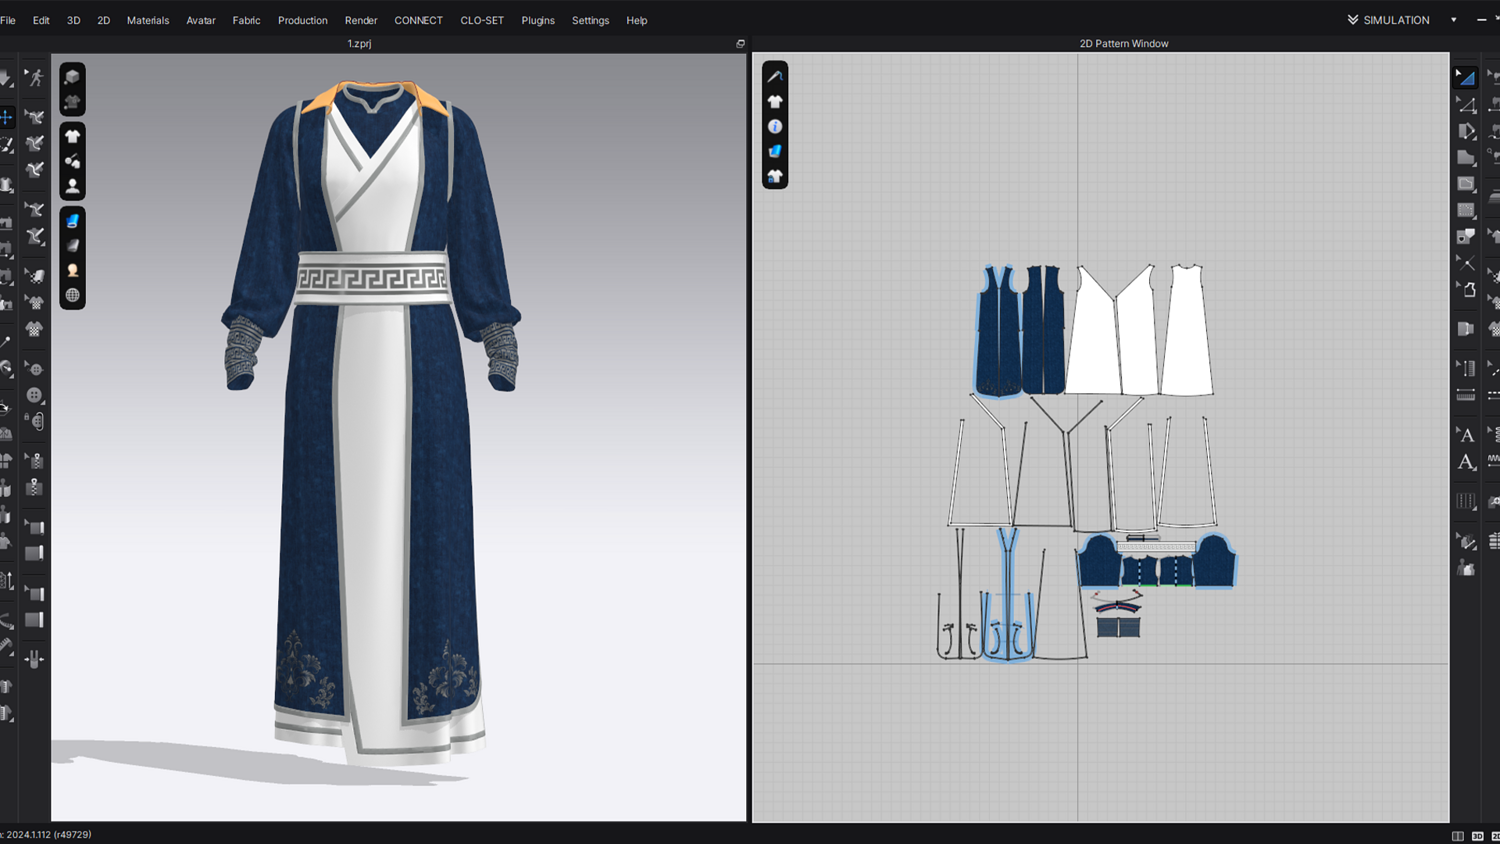Click the 2D Pattern Window title
This screenshot has height=844, width=1500.
(x=1124, y=44)
